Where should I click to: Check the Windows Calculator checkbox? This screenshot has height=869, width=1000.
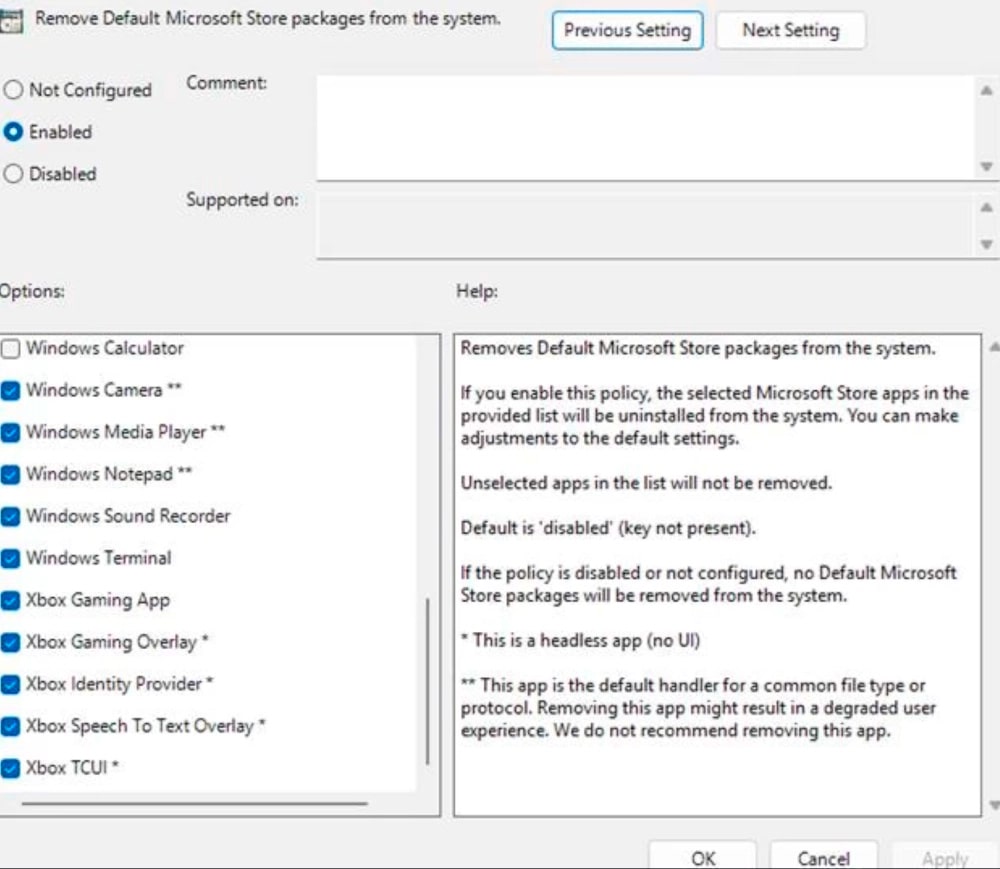11,349
